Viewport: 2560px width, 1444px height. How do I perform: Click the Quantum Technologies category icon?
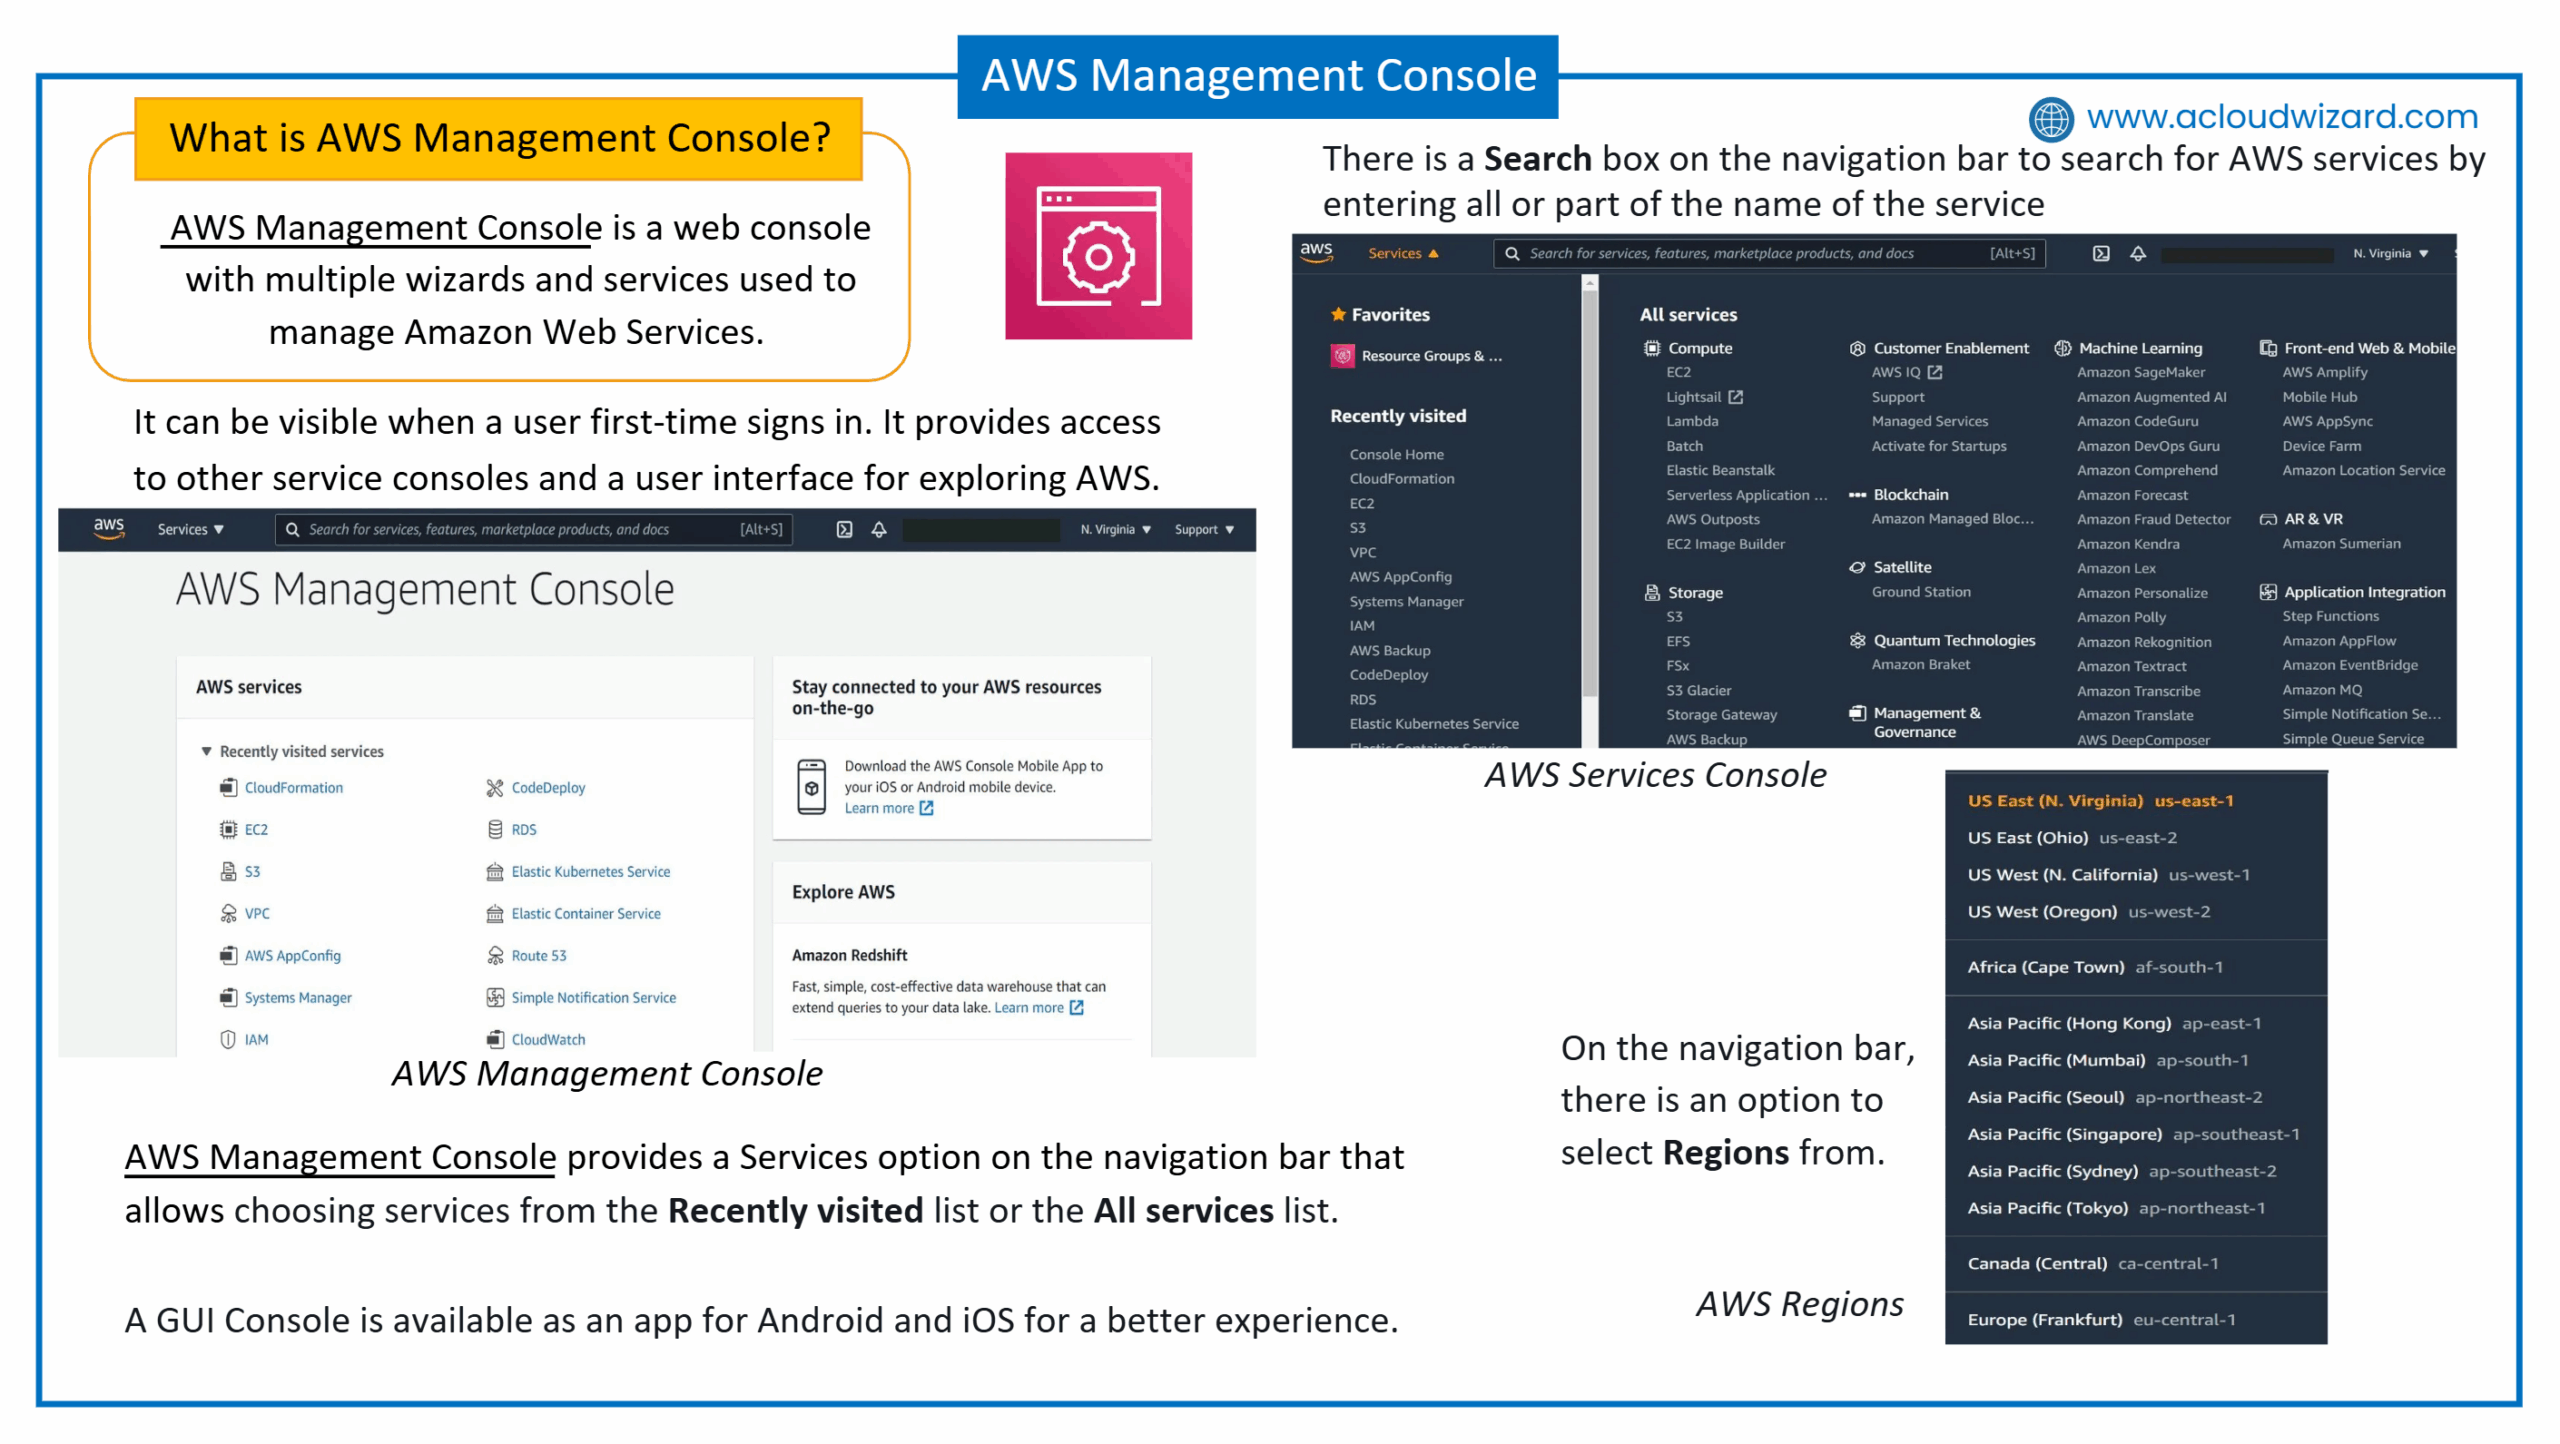coord(1857,641)
